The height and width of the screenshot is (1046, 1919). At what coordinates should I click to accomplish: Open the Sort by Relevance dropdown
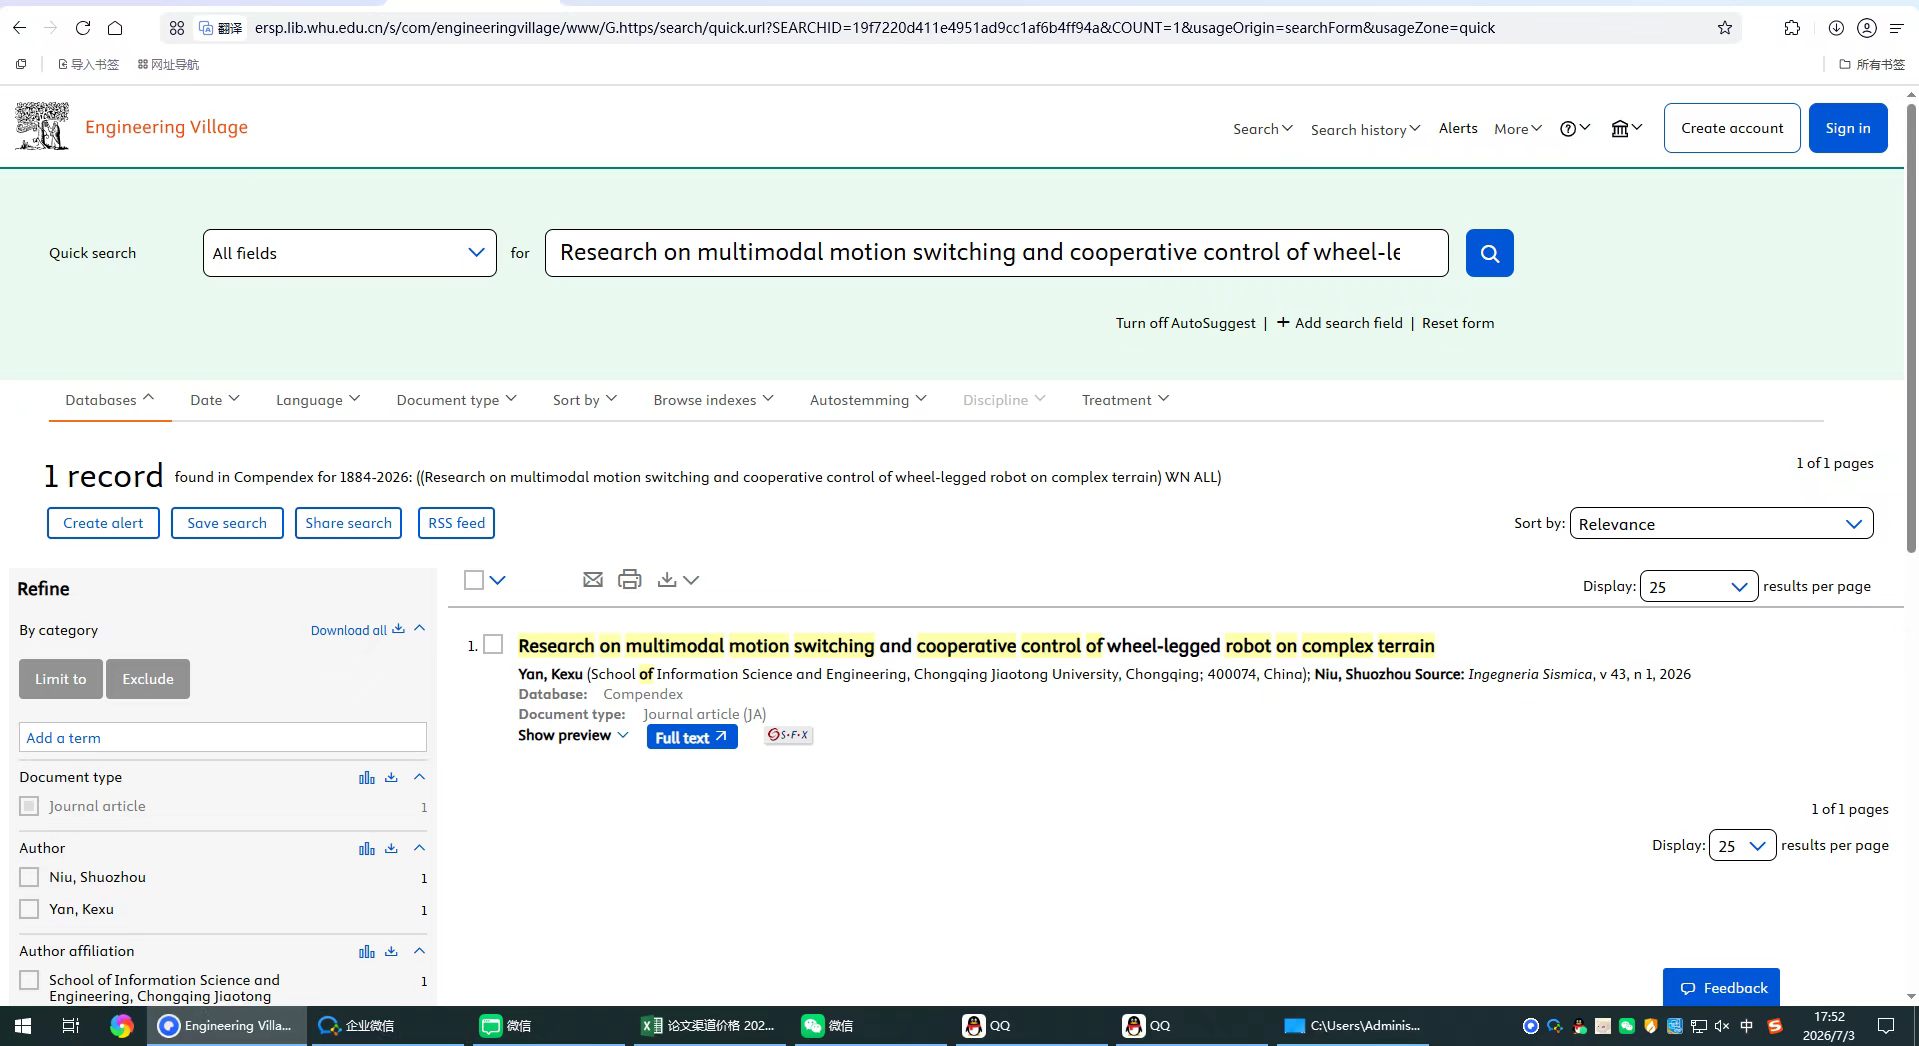click(1721, 524)
